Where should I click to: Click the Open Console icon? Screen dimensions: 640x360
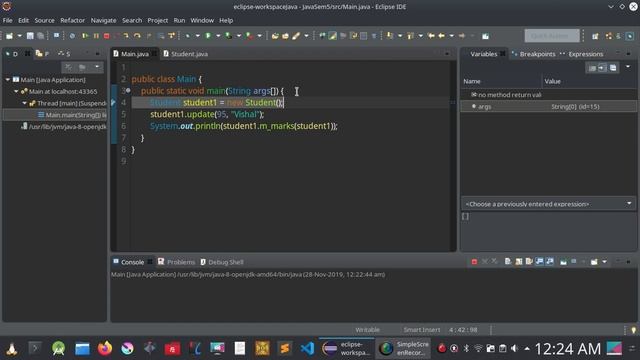click(x=595, y=262)
